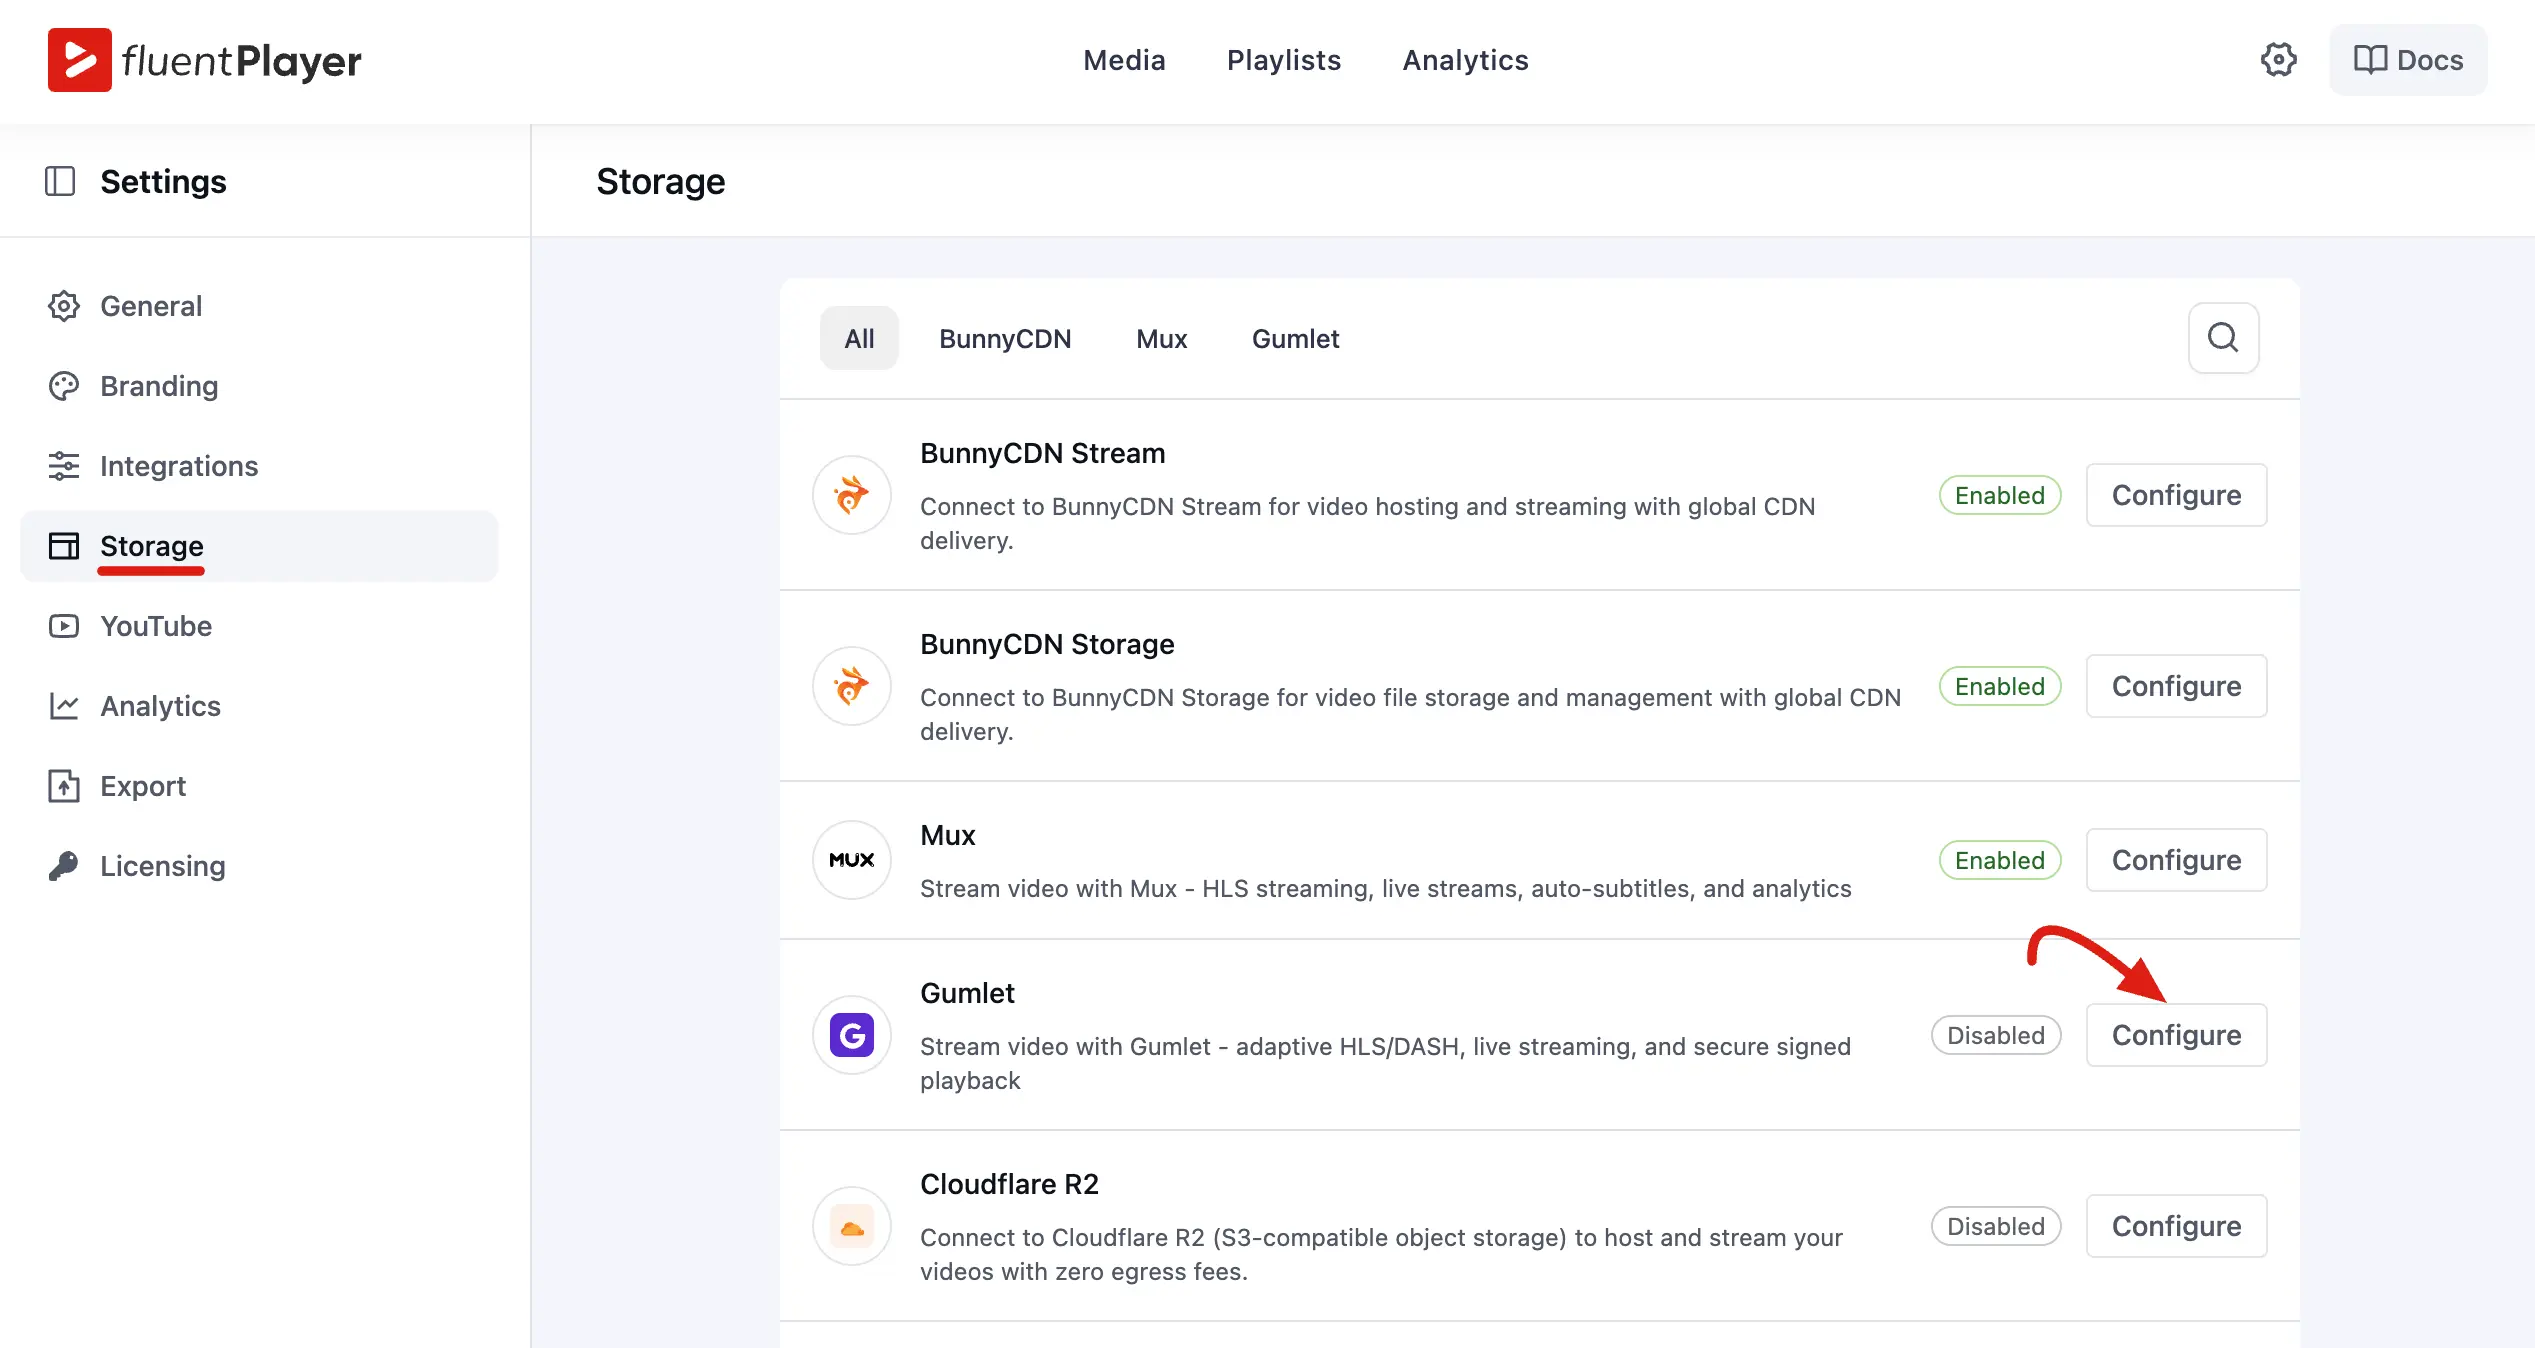Select the All filter tab
This screenshot has width=2535, height=1348.
click(859, 338)
